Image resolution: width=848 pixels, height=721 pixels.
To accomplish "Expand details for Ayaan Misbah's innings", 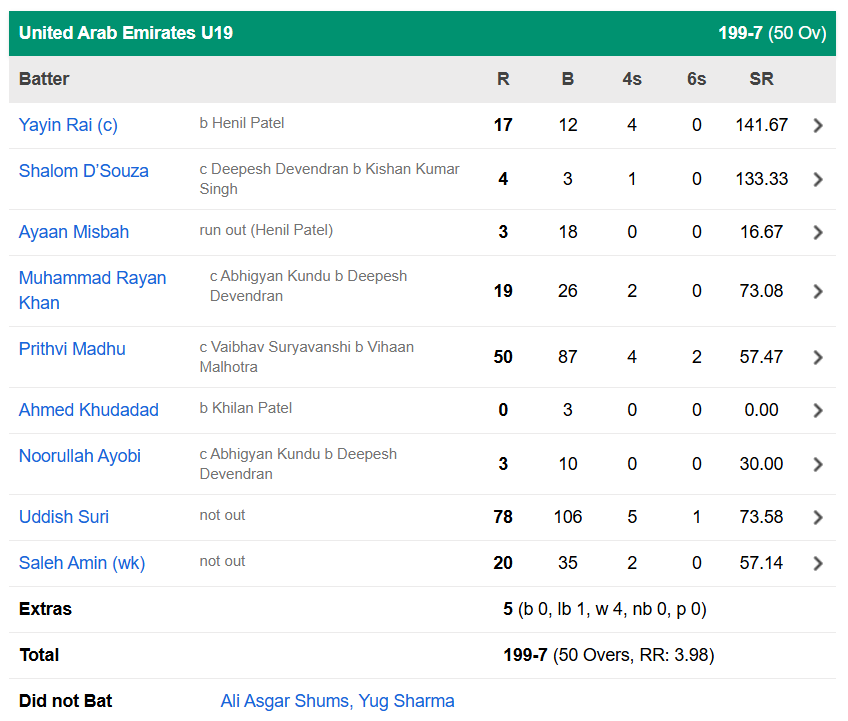I will point(818,231).
